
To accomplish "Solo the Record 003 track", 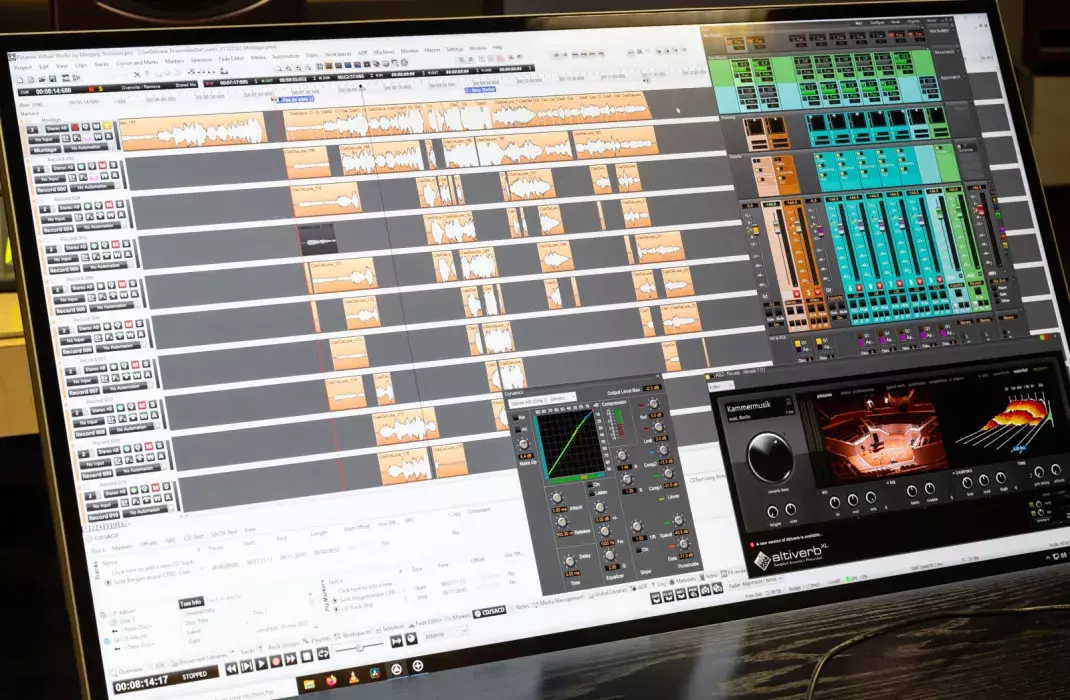I will tap(113, 164).
